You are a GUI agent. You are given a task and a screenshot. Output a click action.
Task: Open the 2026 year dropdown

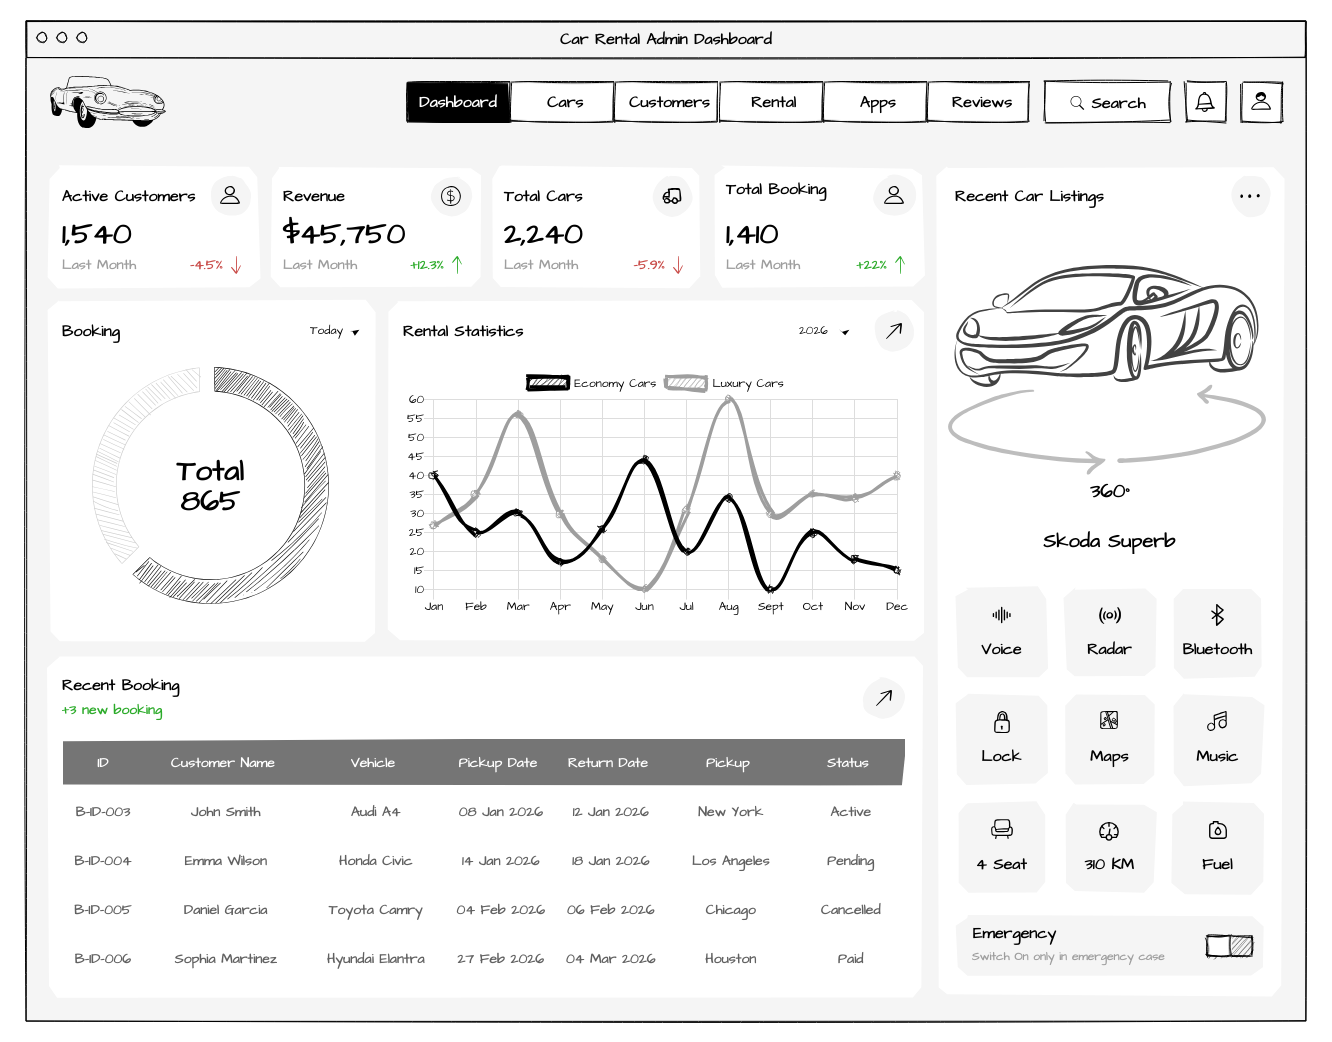tap(824, 331)
